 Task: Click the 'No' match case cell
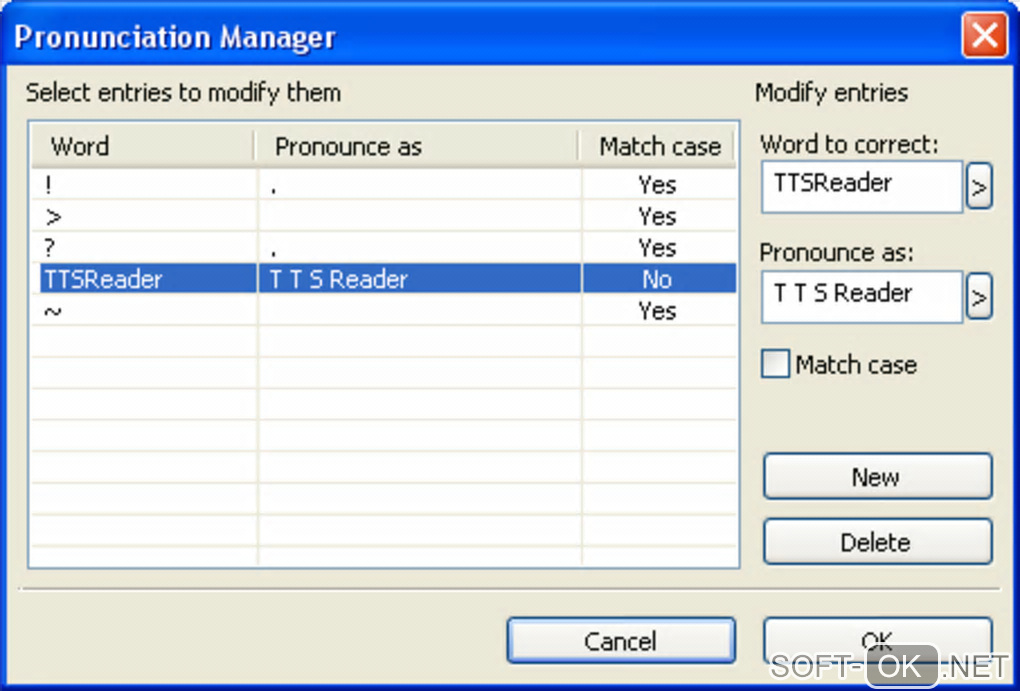click(657, 279)
